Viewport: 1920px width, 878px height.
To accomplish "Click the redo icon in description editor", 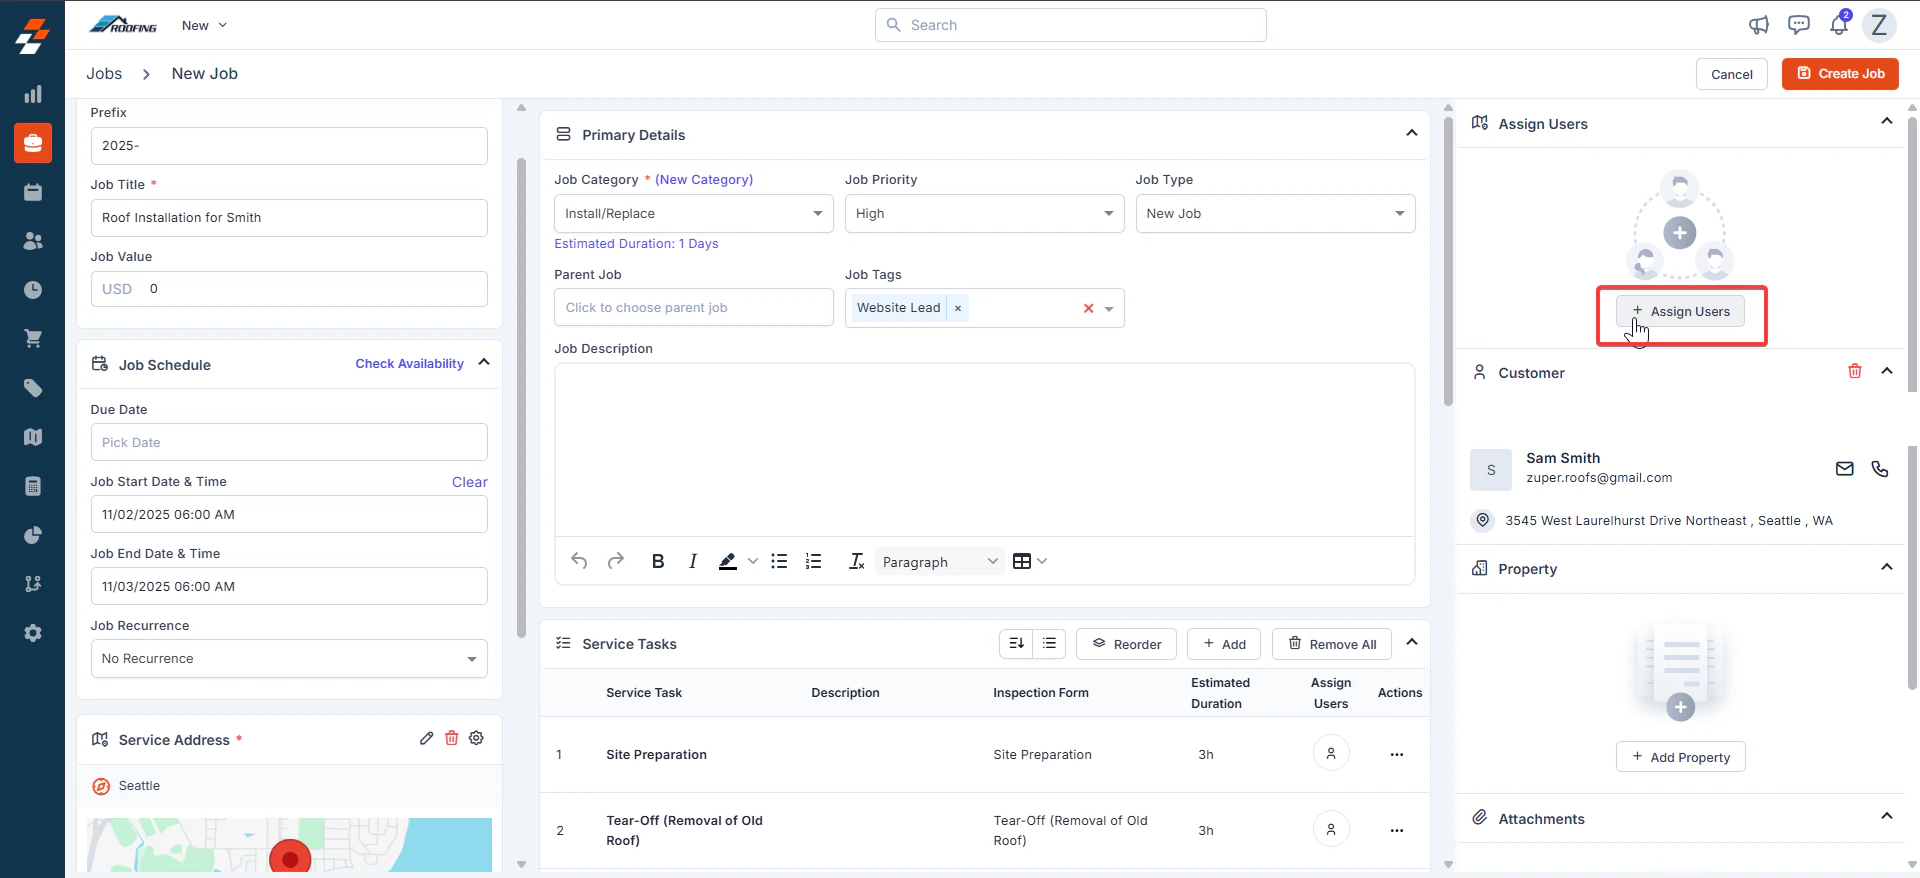I will point(616,561).
